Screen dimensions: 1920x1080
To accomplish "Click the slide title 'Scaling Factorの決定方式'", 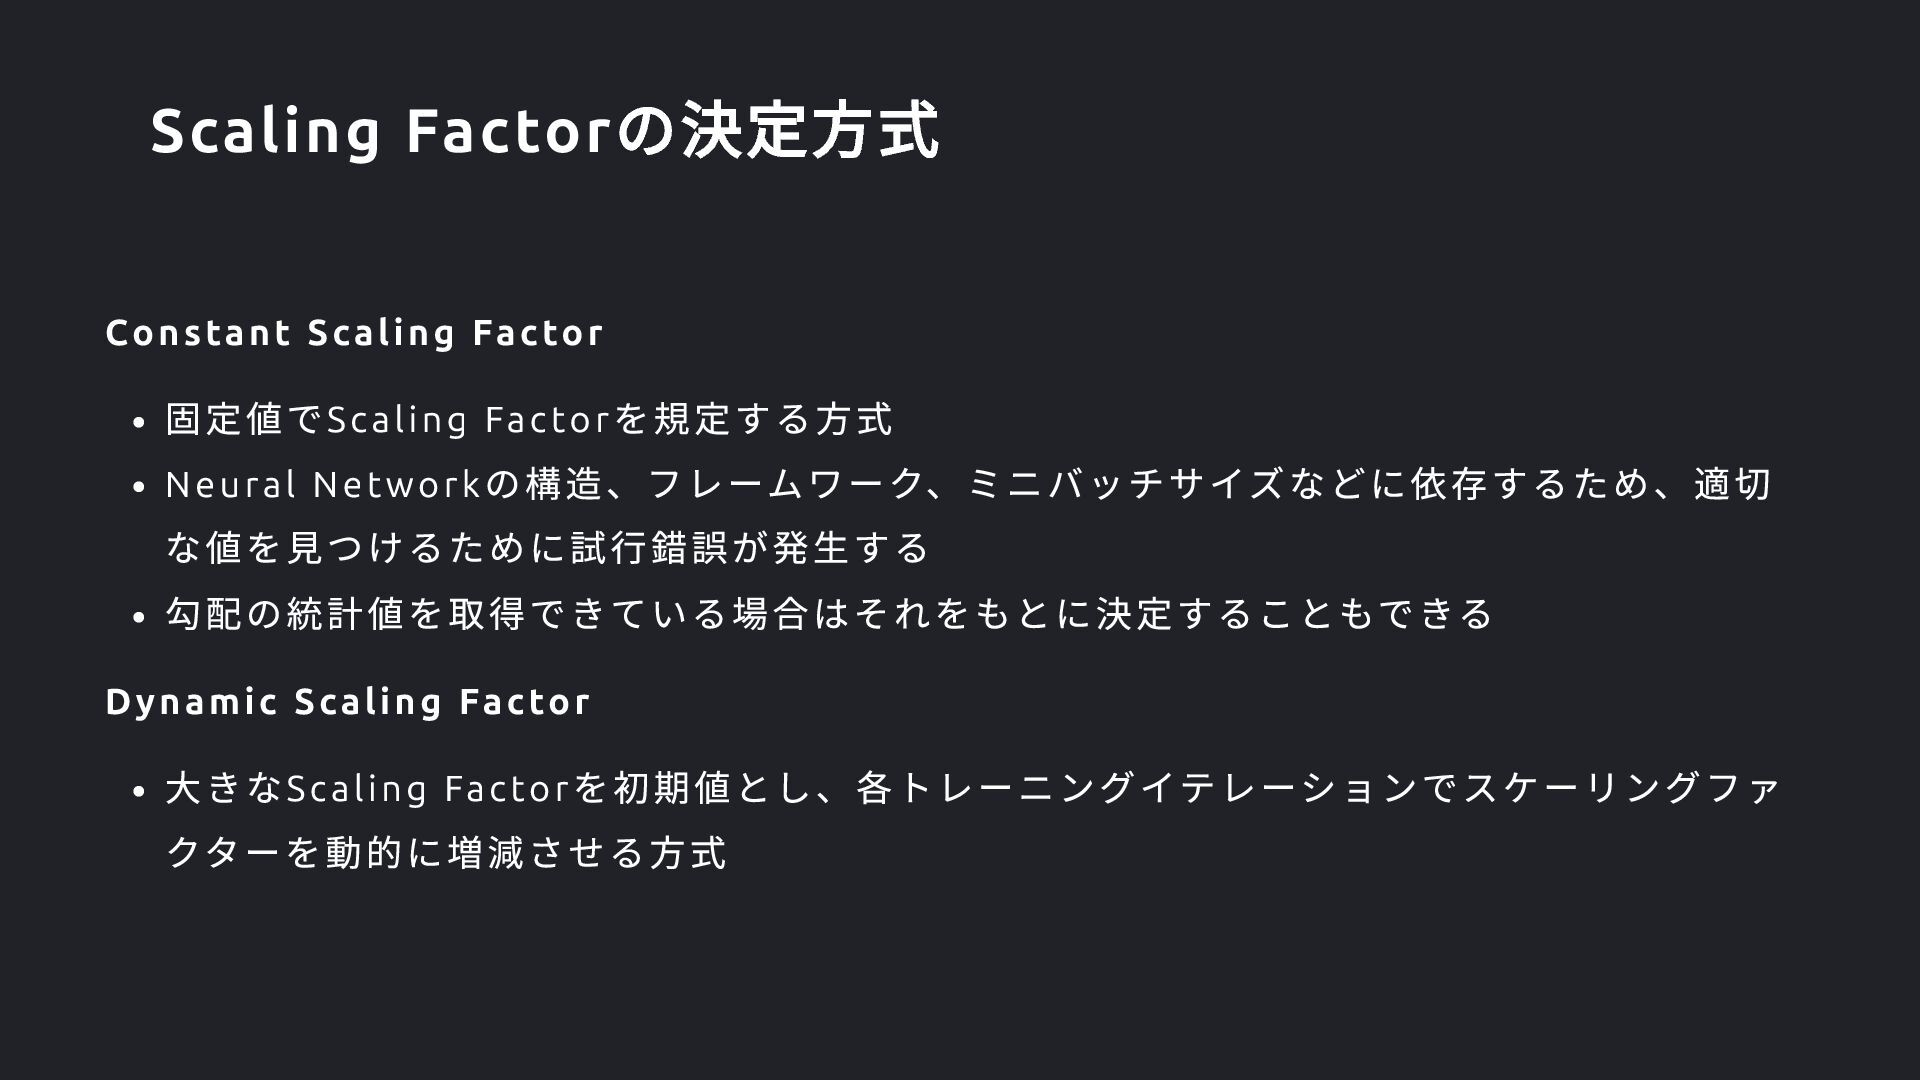I will pos(545,130).
